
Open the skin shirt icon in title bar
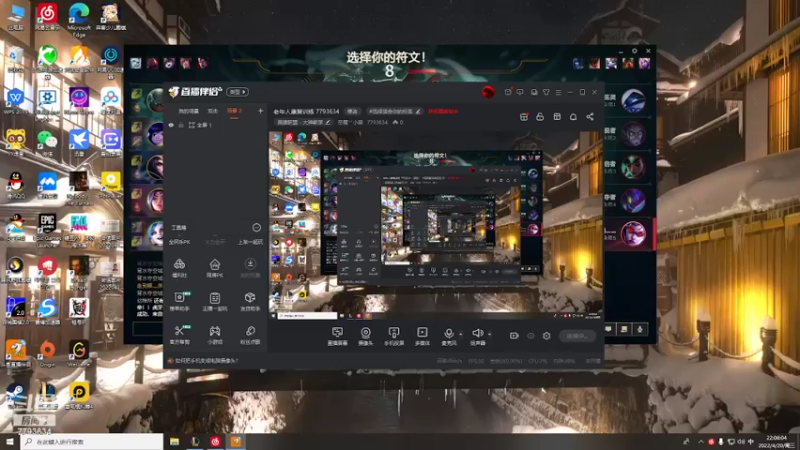[546, 92]
